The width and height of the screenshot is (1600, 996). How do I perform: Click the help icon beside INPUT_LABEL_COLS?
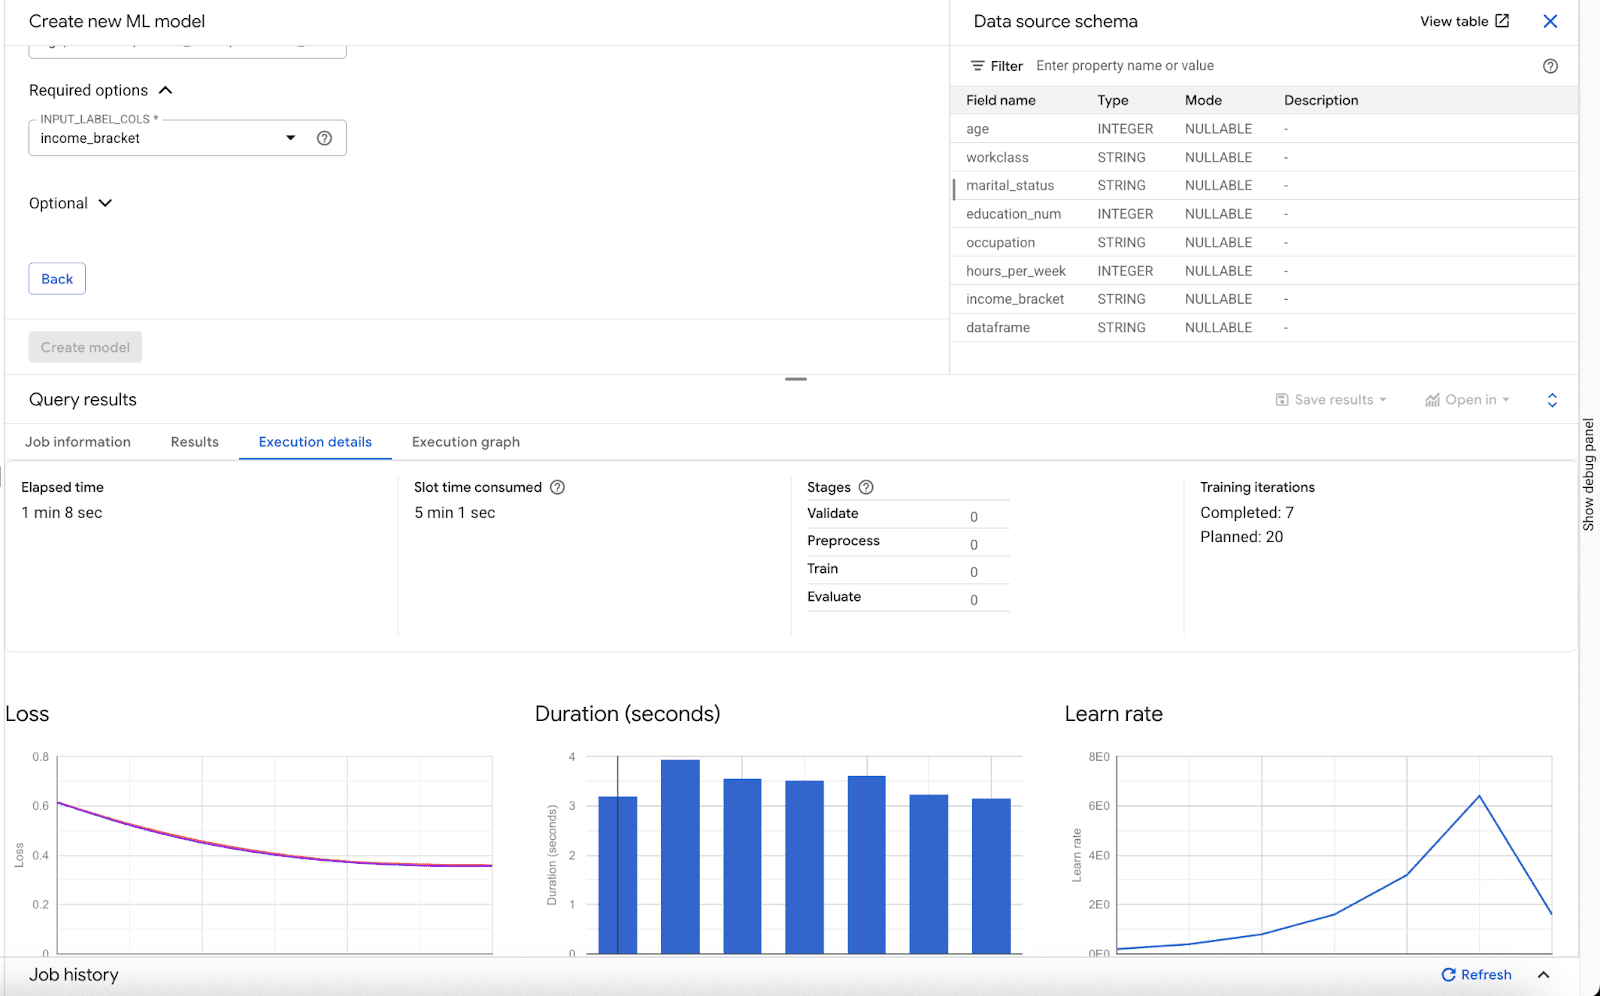tap(324, 137)
